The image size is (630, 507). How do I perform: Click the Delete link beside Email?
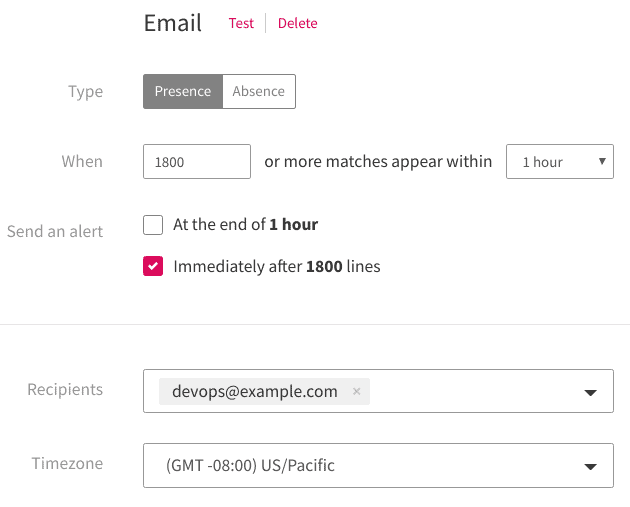tap(297, 23)
